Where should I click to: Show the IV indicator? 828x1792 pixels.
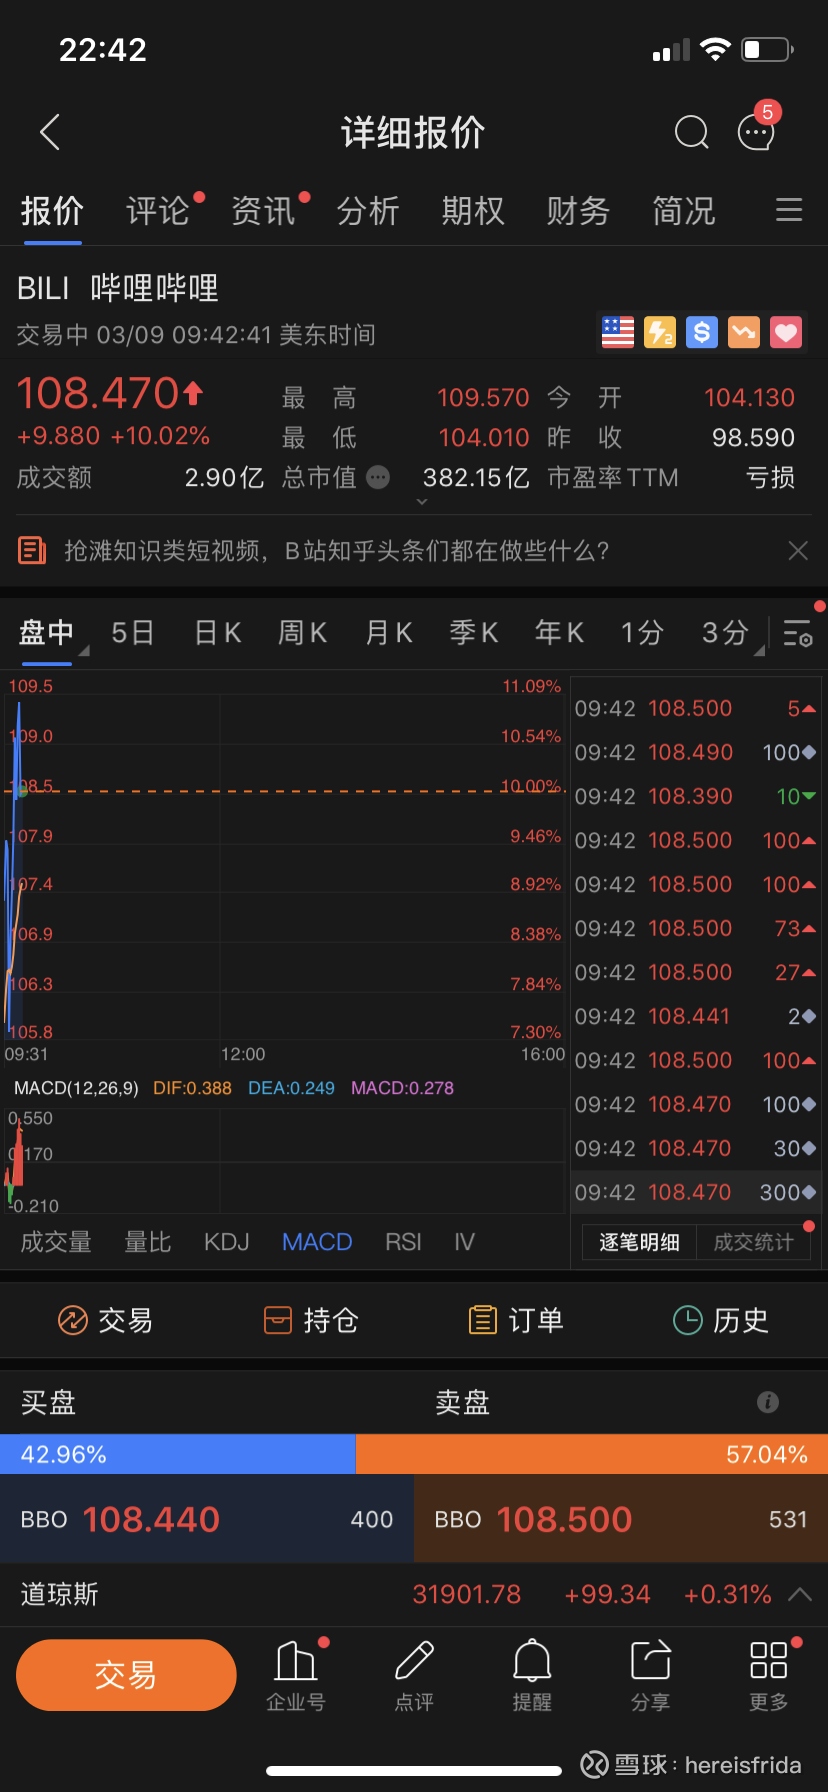(464, 1242)
